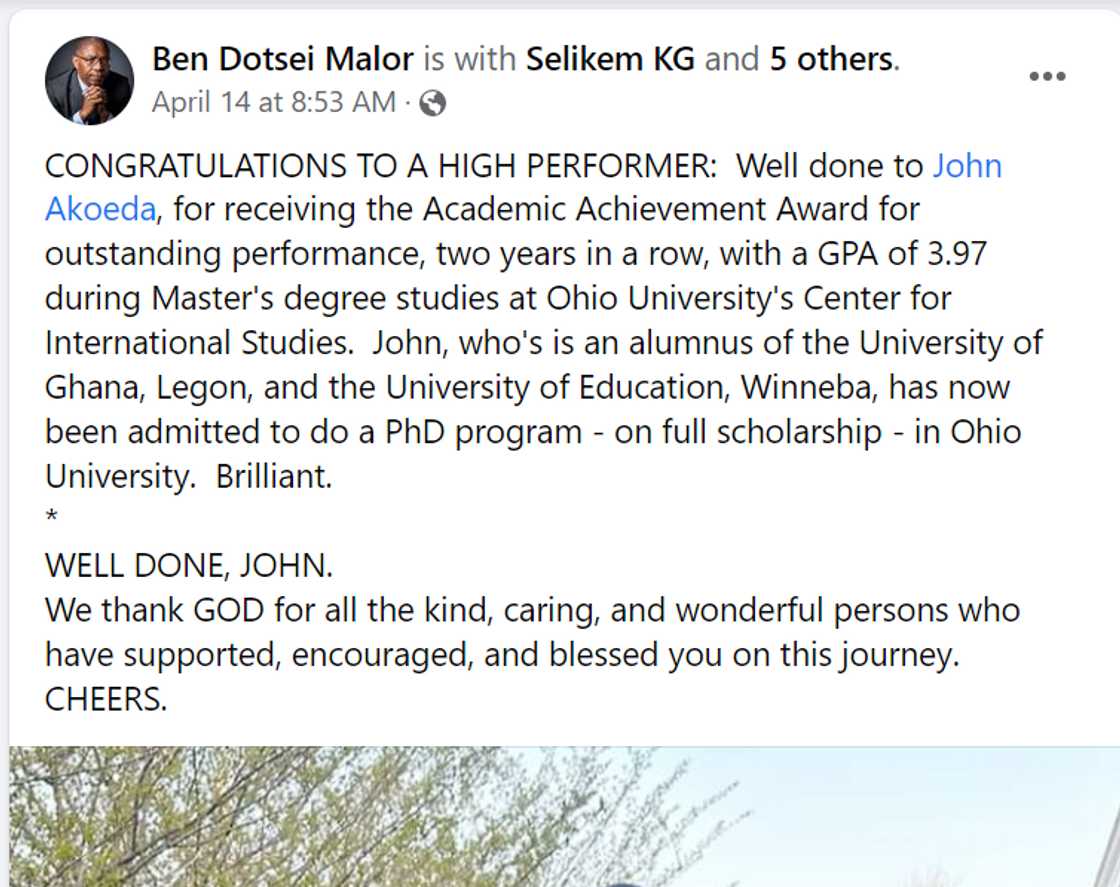The image size is (1120, 887).
Task: Click Ben Dotsei Malor's bolded name
Action: point(280,58)
